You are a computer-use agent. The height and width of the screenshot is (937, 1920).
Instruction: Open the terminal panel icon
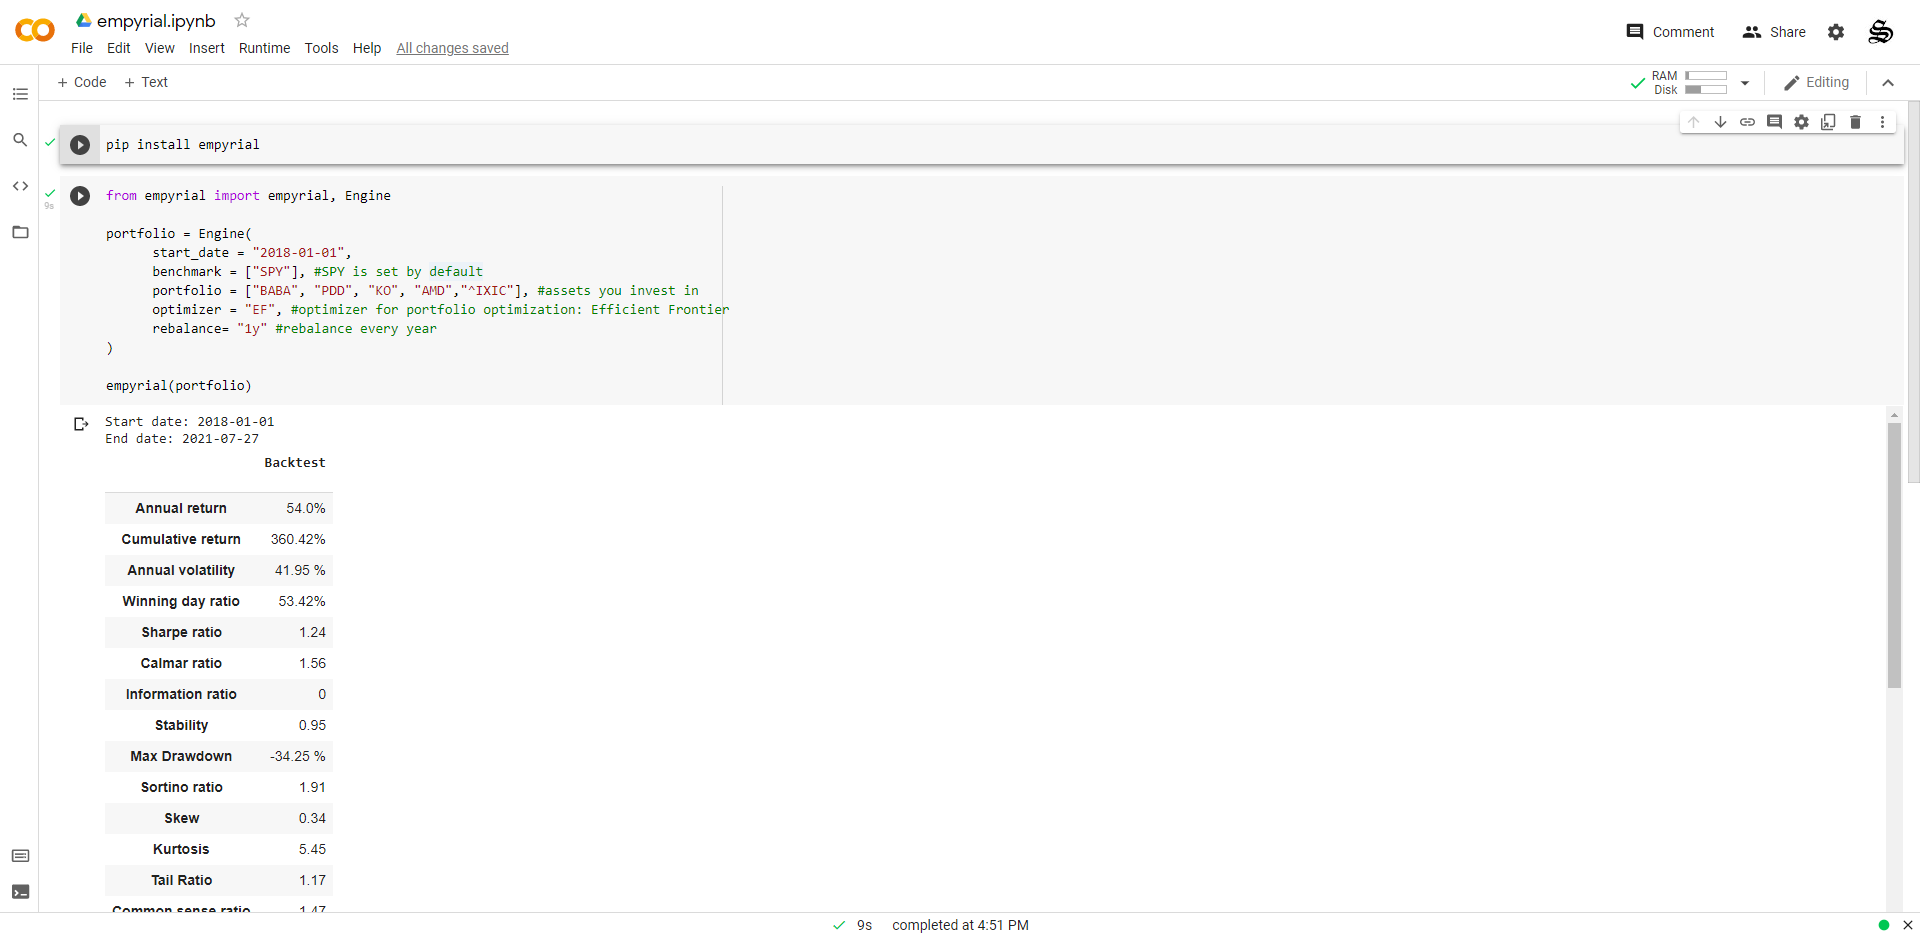coord(20,892)
